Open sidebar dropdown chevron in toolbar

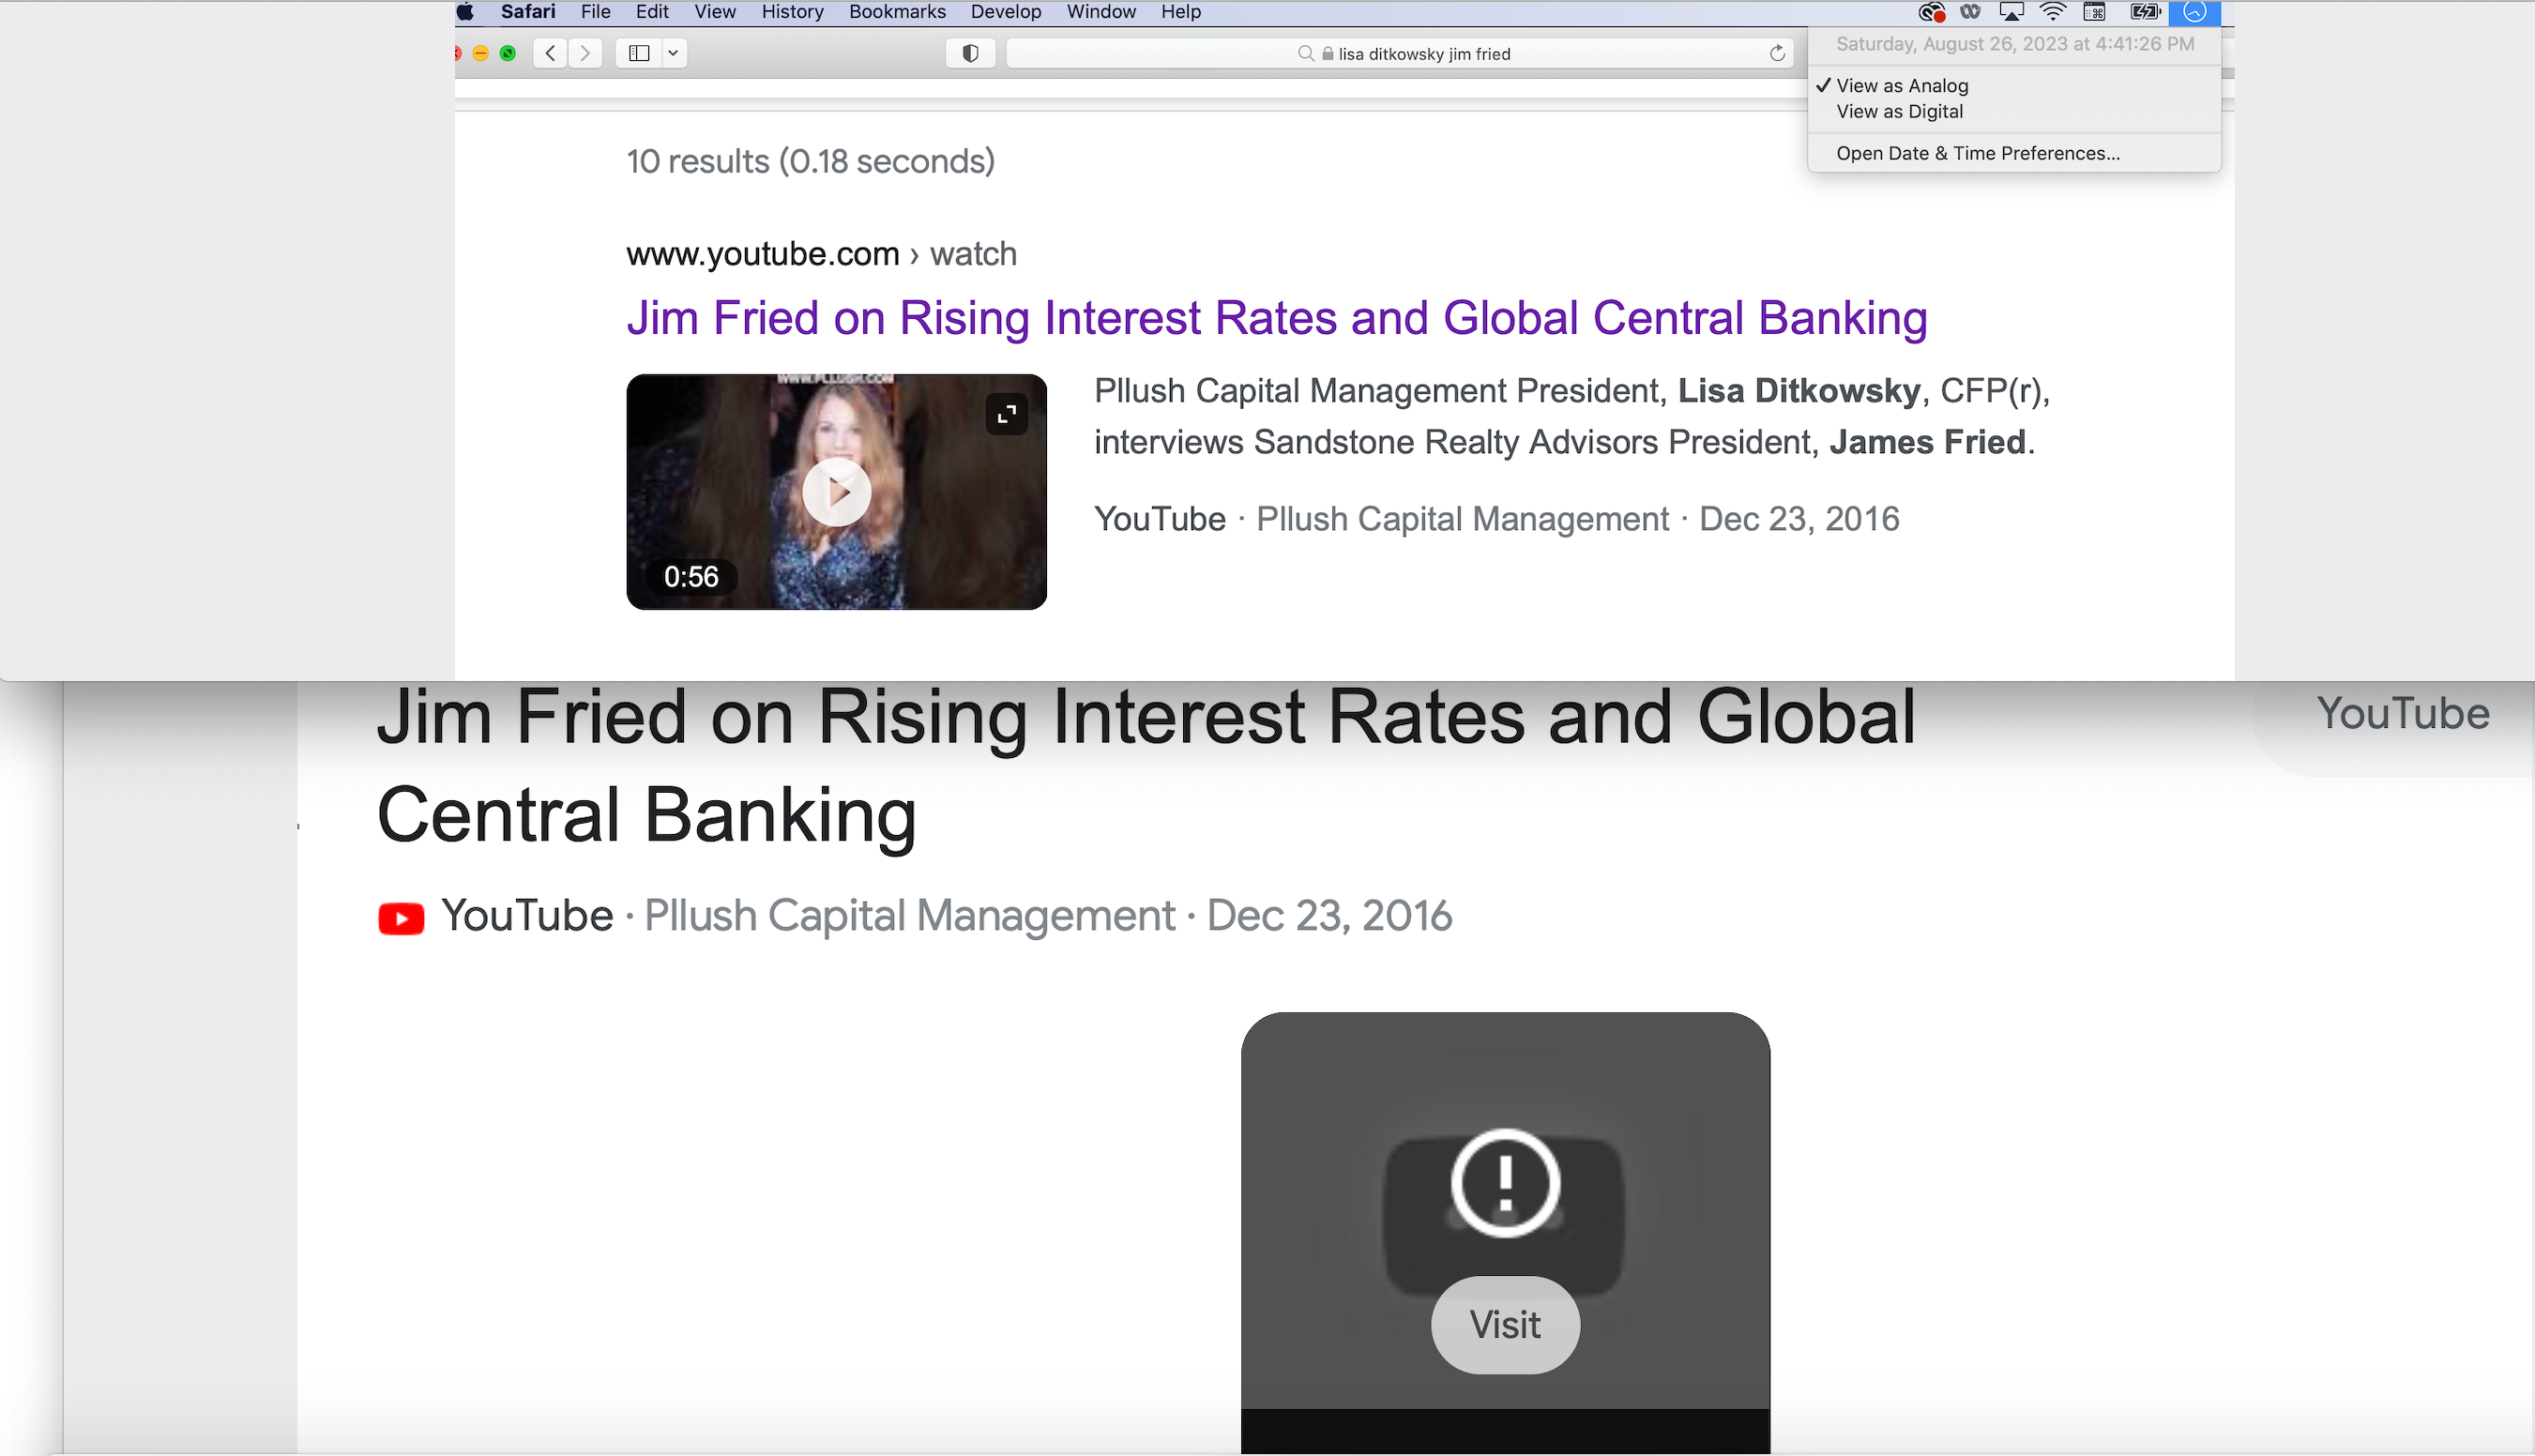[x=674, y=53]
